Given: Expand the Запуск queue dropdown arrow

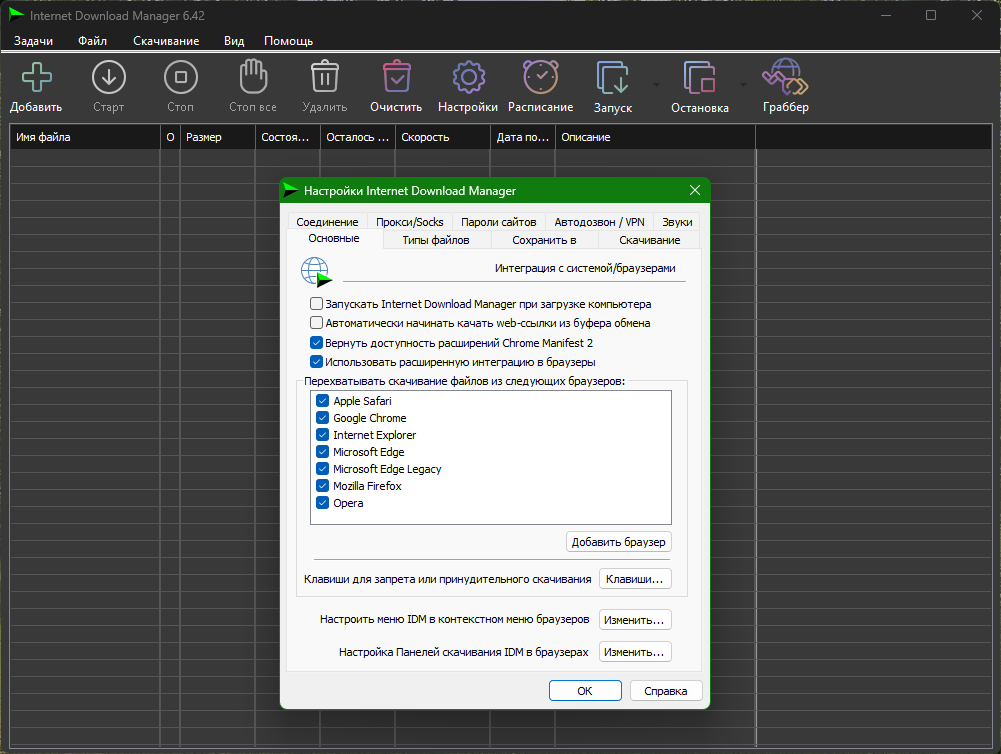Looking at the screenshot, I should click(656, 85).
